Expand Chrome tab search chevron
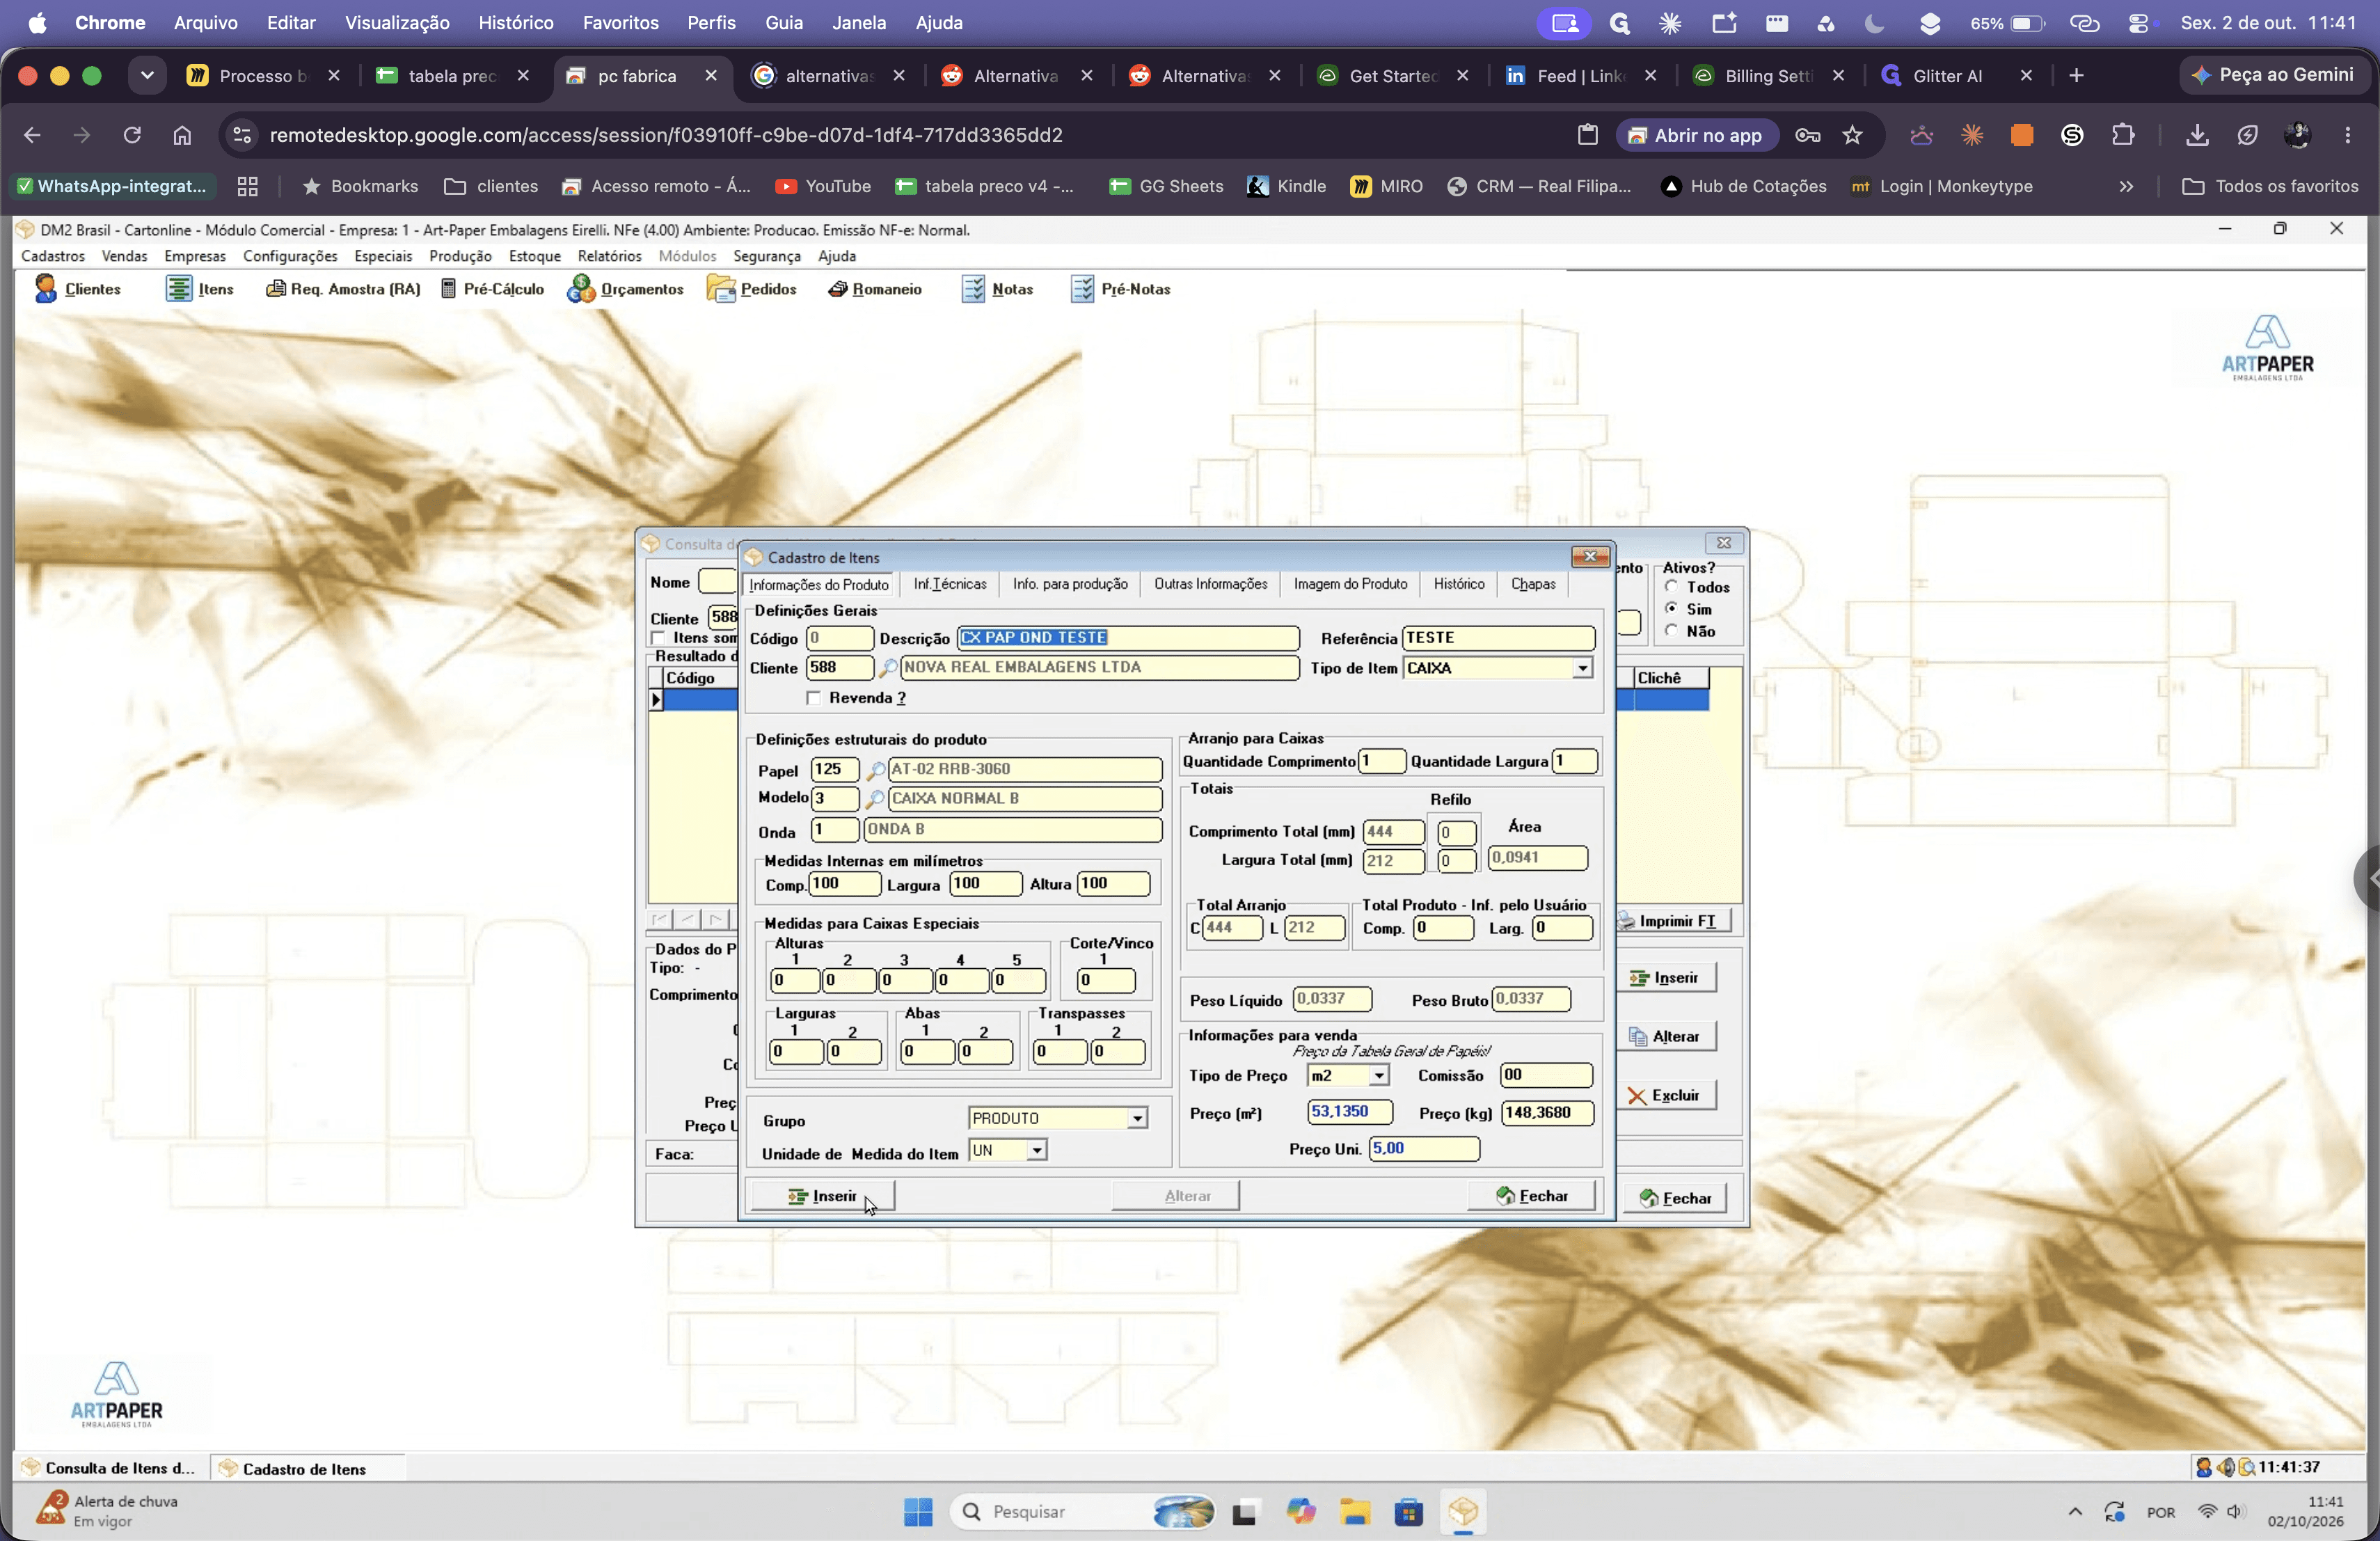 [147, 76]
